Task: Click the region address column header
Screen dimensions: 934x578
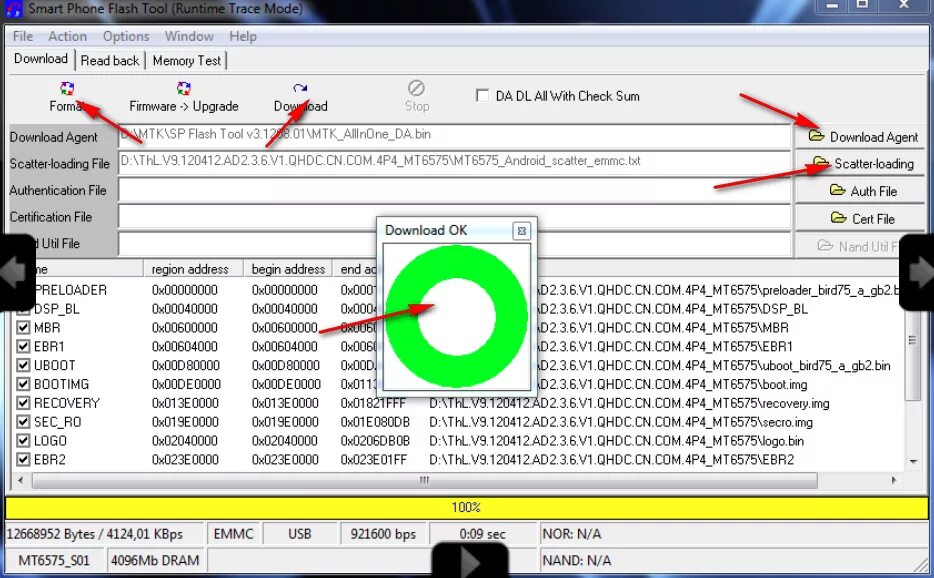Action: coord(194,269)
